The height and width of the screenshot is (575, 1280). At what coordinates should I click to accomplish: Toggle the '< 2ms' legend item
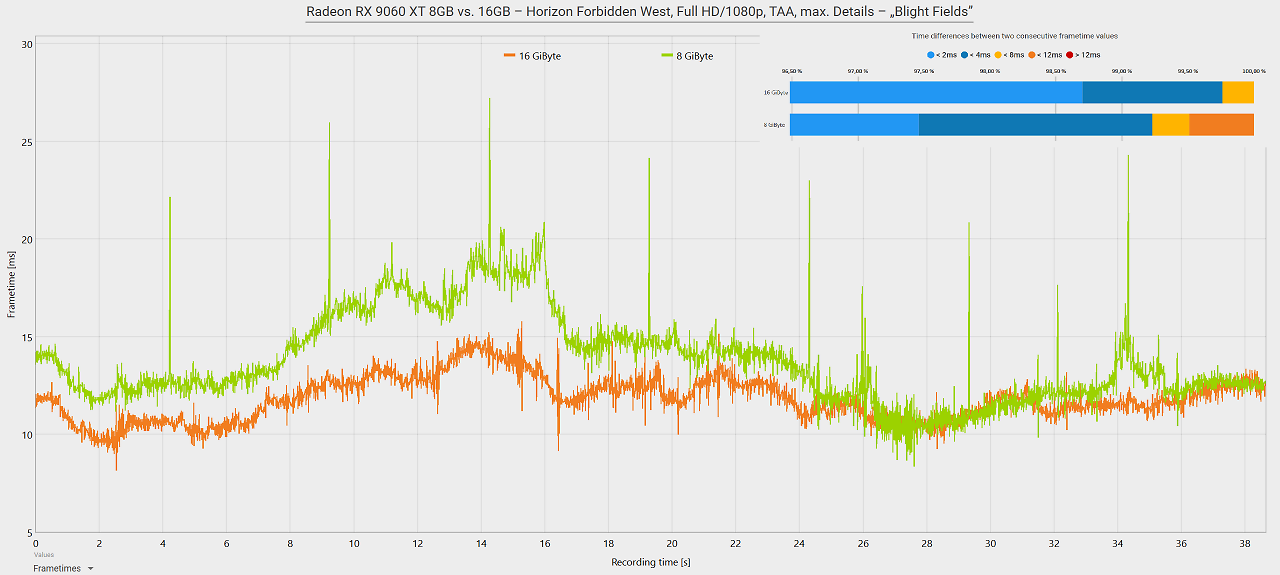click(944, 54)
